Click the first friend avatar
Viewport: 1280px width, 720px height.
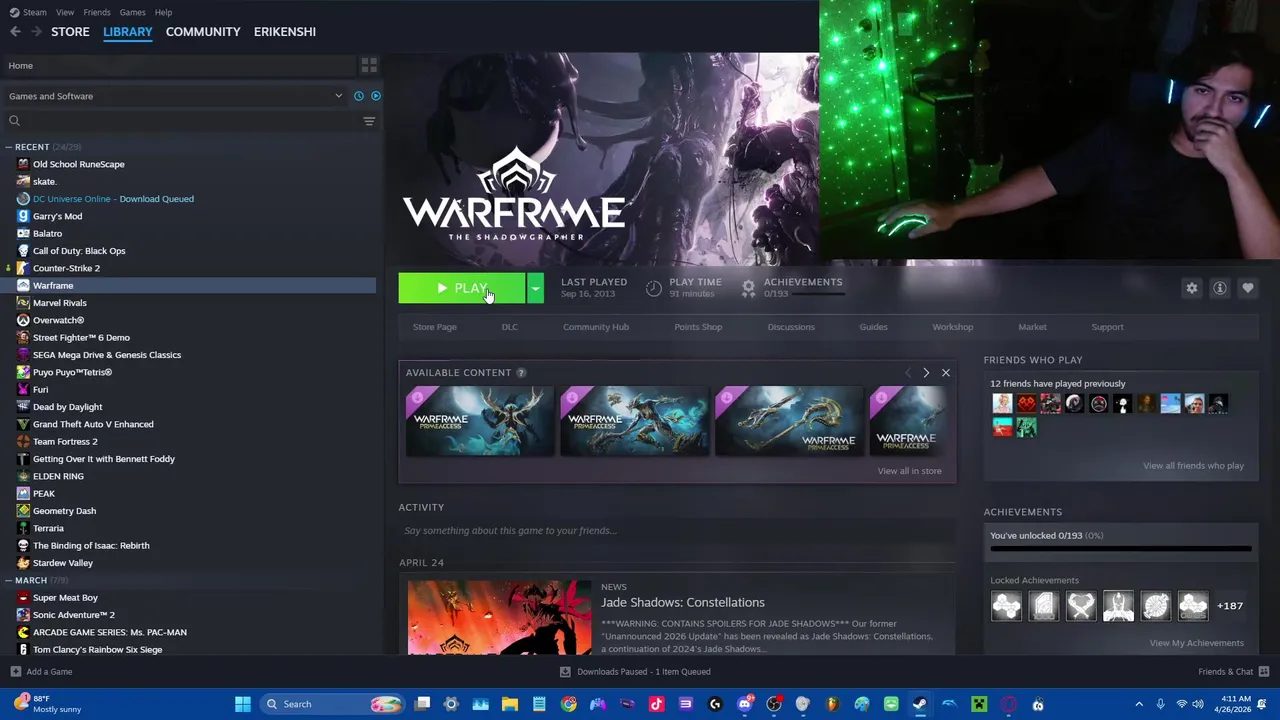(x=1002, y=404)
